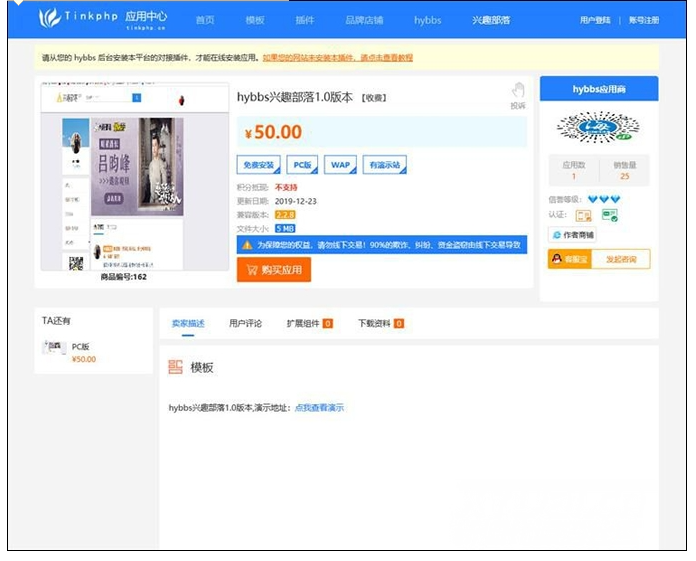Click the 商品编号:162 label

(x=123, y=277)
